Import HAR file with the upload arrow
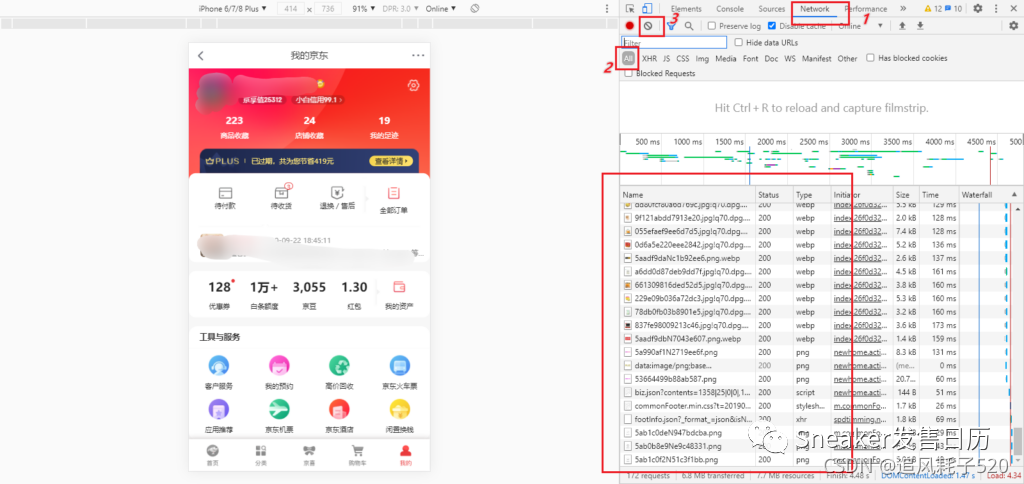The image size is (1024, 484). [902, 26]
